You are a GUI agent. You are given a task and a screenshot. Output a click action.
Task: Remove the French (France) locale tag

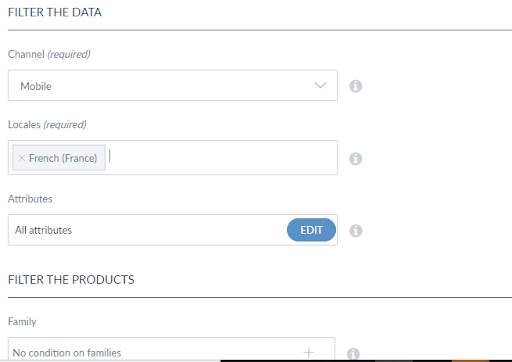[22, 158]
